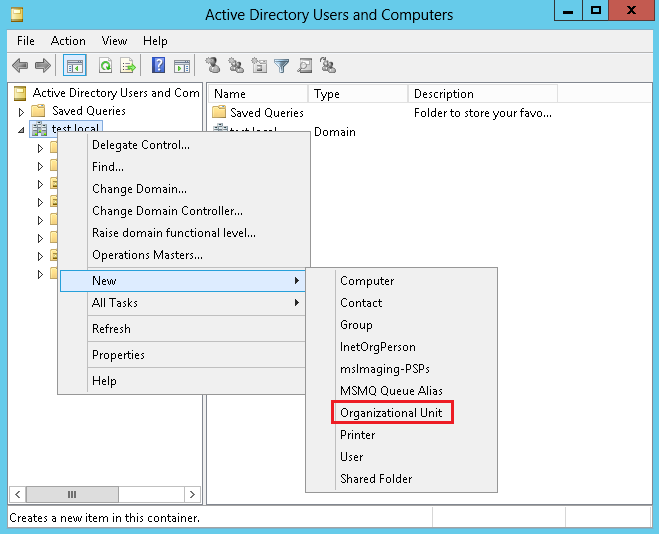Toggle the Show/Hide Console Tree toolbar icon
Screen dimensions: 659x534
(75, 66)
